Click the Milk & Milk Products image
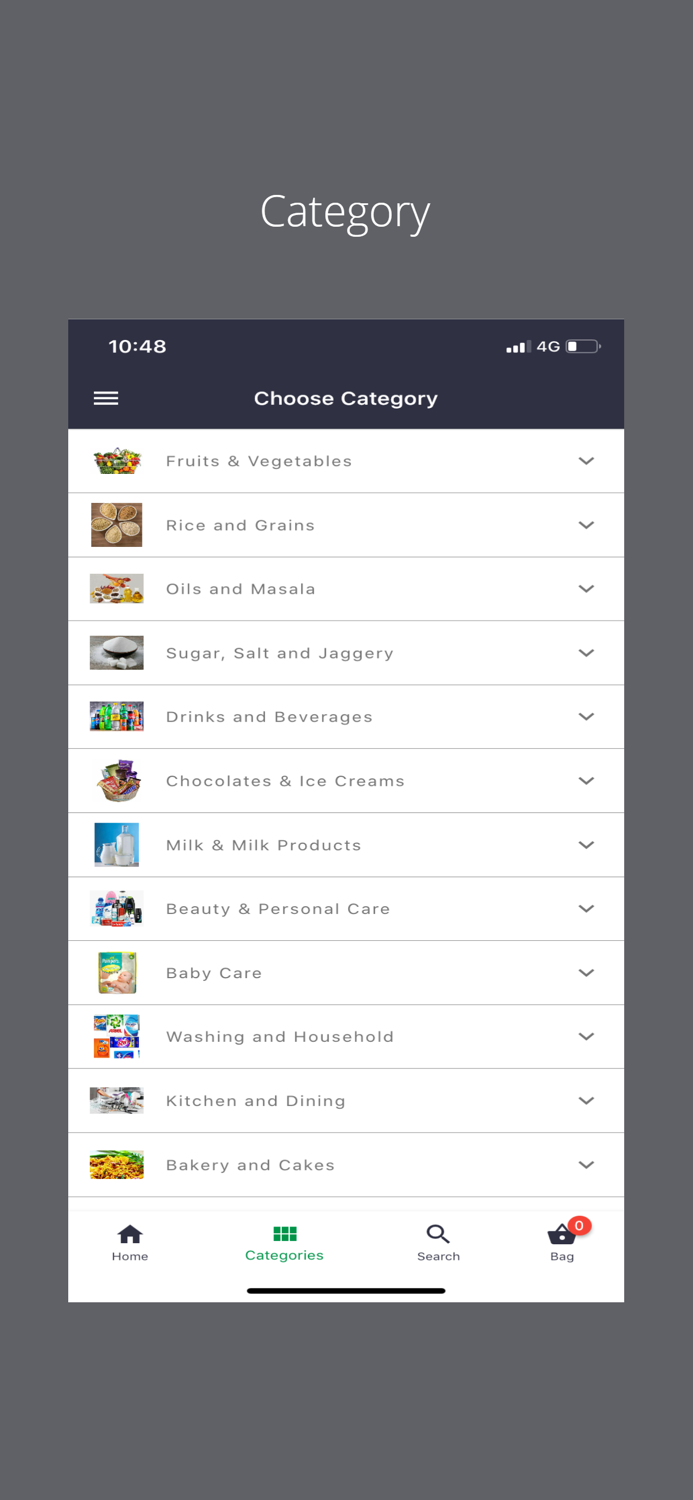693x1500 pixels. [116, 844]
